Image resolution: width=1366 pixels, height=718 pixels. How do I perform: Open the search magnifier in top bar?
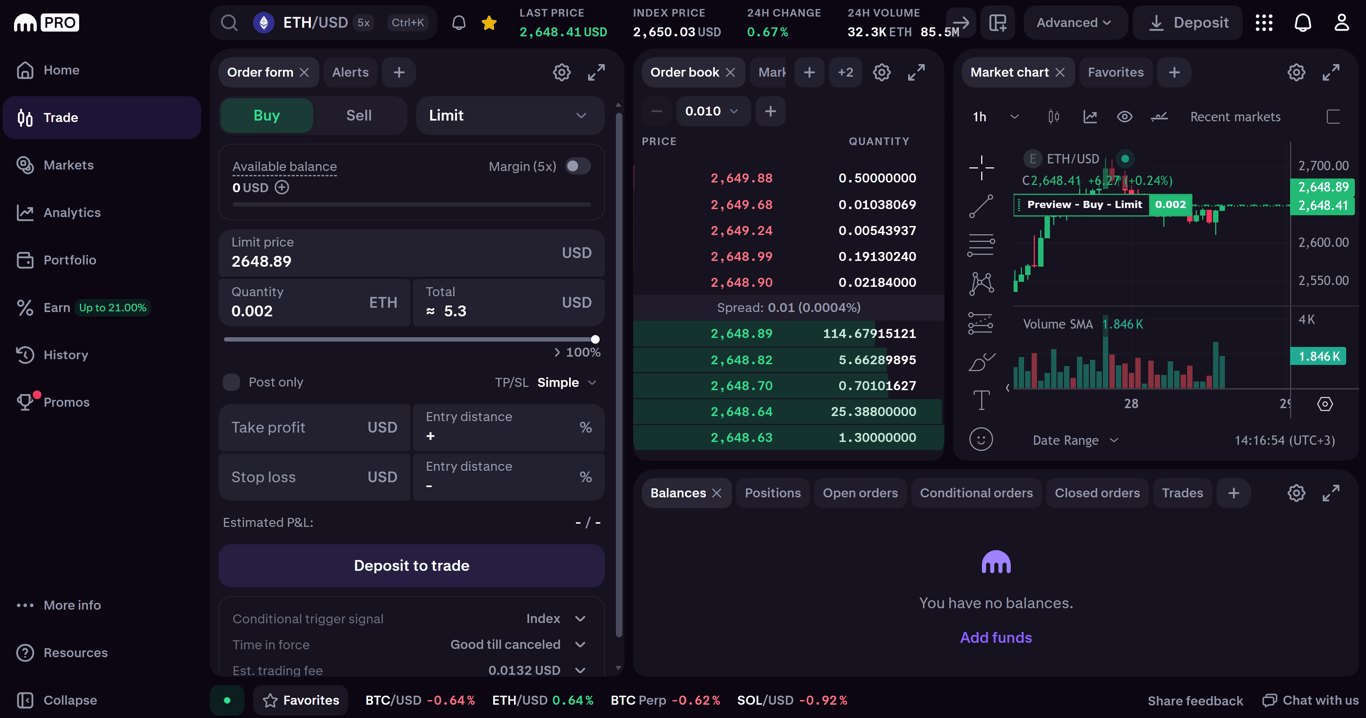click(x=229, y=22)
